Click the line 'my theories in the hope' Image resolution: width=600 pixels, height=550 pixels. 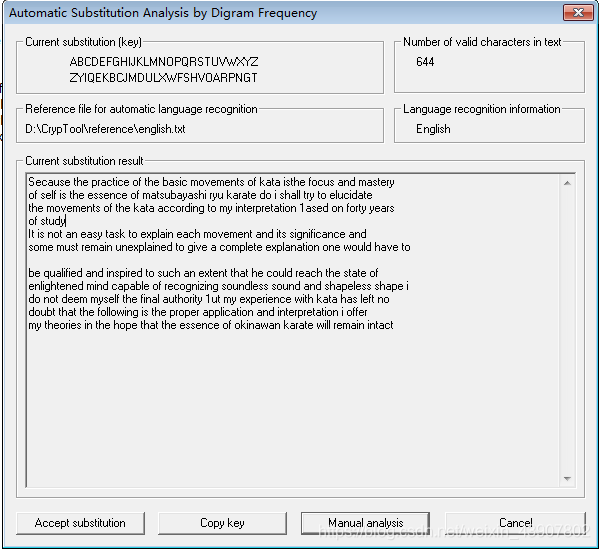click(211, 325)
